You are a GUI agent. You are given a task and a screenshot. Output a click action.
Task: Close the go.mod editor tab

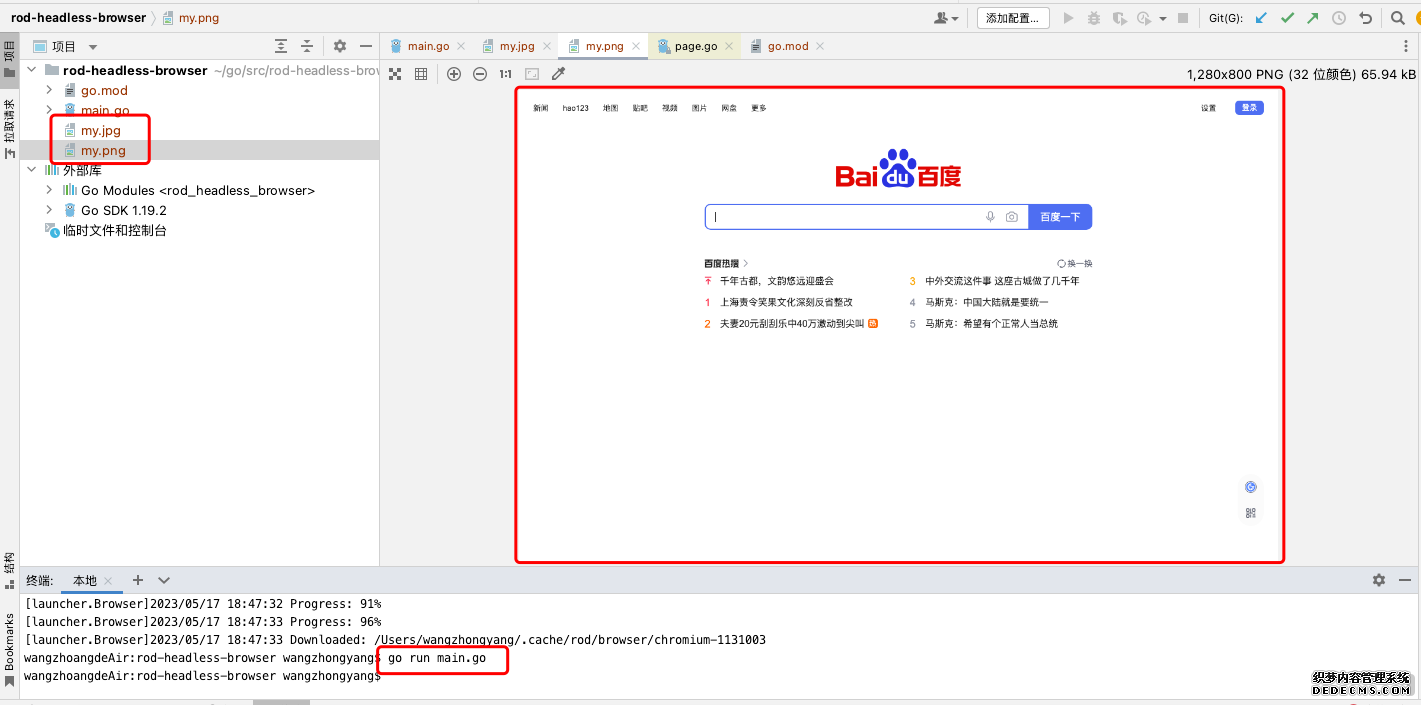click(x=820, y=46)
